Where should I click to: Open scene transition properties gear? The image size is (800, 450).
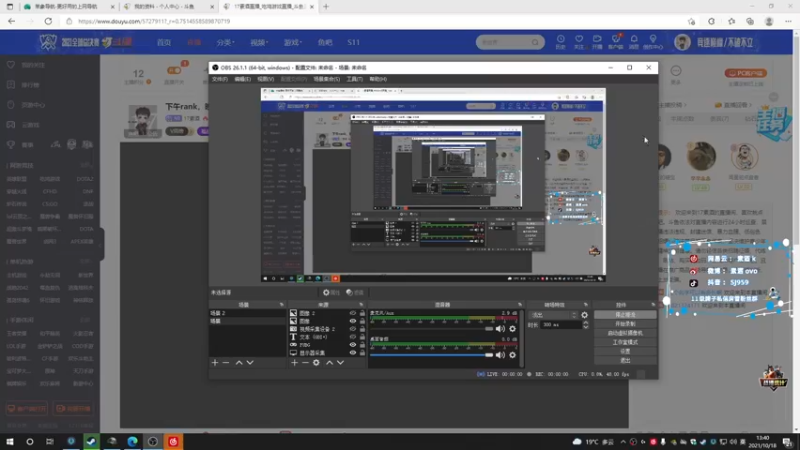pos(585,315)
